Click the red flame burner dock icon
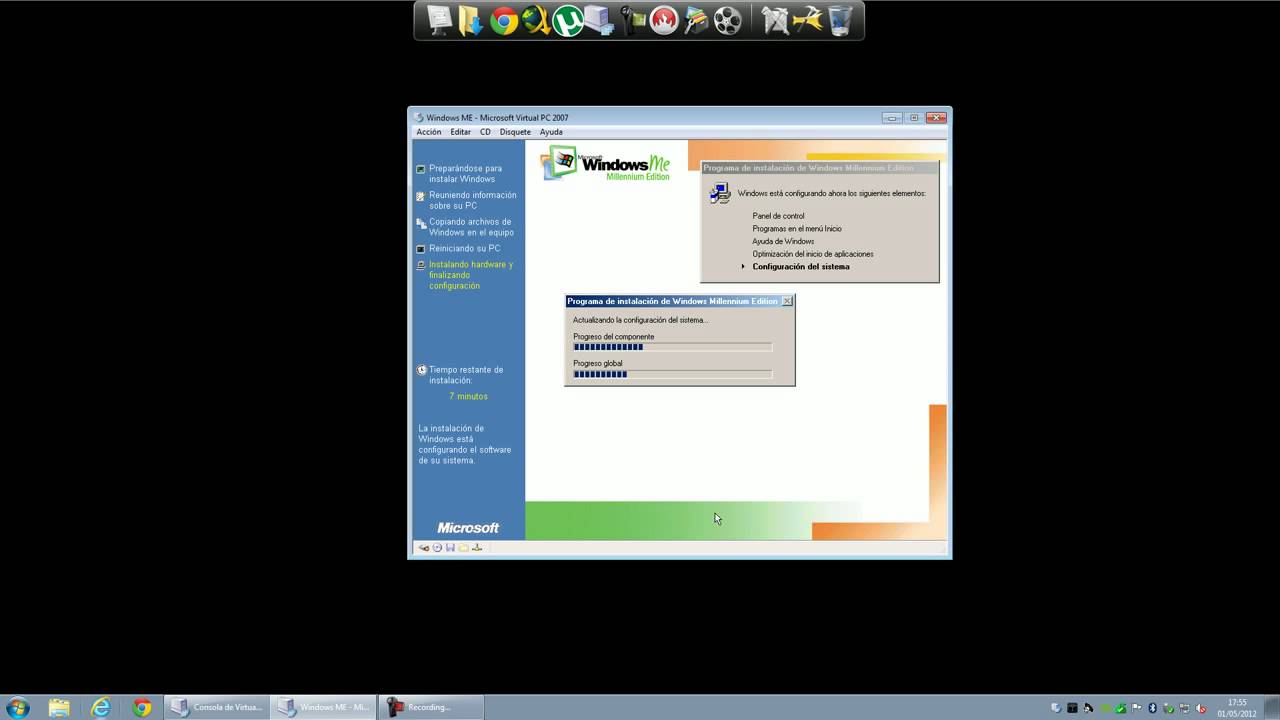The width and height of the screenshot is (1280, 720). click(x=664, y=20)
